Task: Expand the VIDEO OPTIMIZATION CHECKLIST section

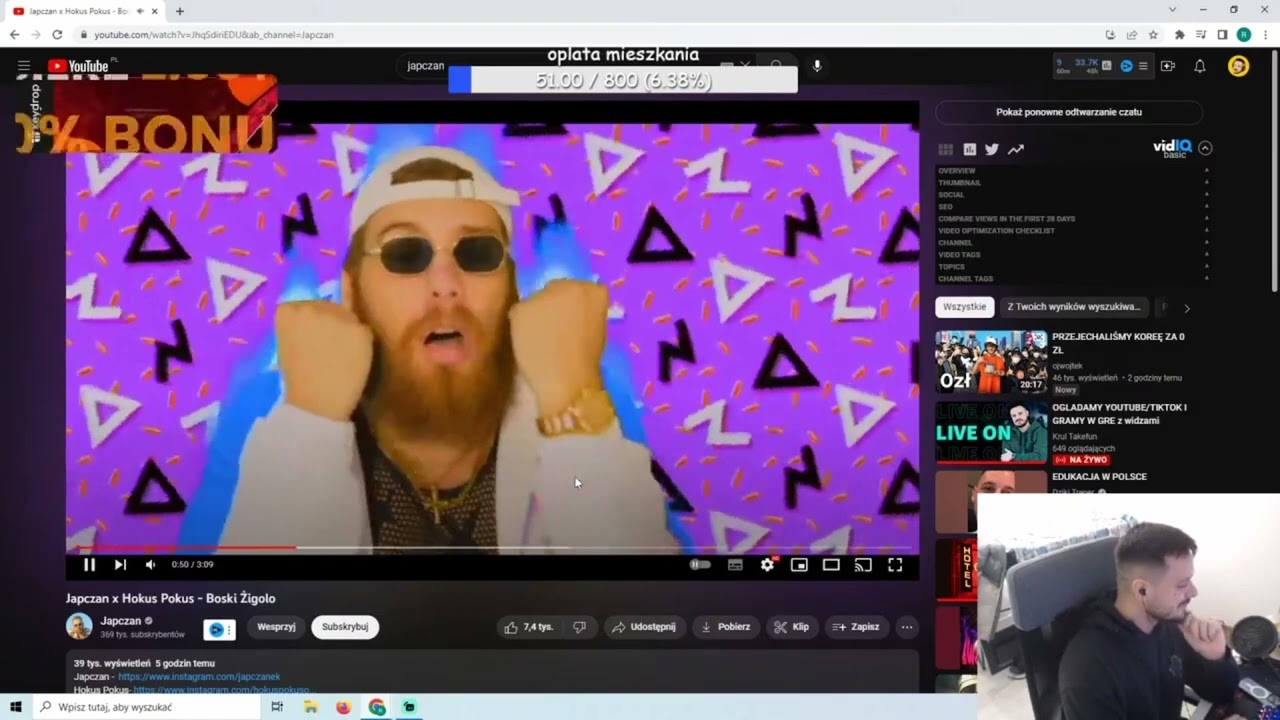Action: coord(1074,231)
